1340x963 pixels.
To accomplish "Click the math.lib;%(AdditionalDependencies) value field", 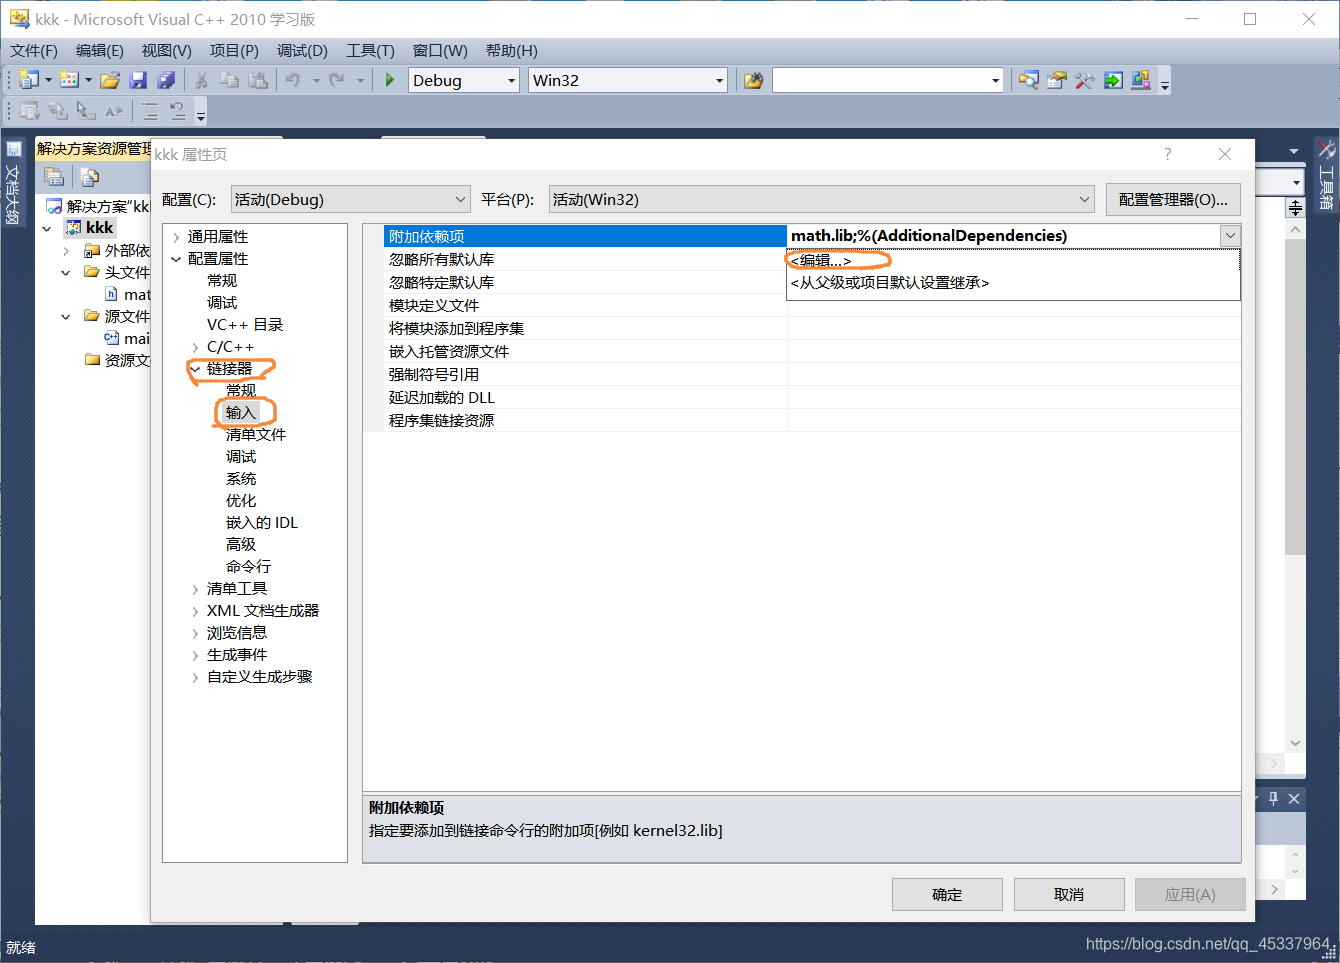I will [x=1003, y=236].
